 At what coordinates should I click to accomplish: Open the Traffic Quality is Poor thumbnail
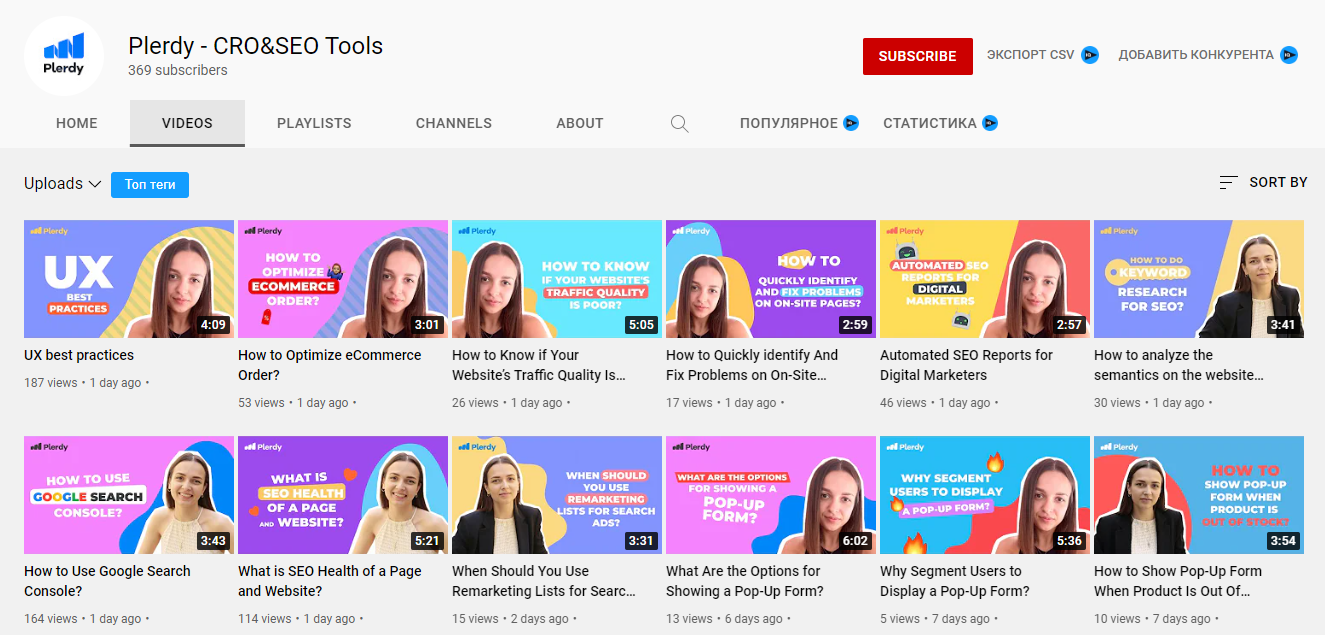557,279
